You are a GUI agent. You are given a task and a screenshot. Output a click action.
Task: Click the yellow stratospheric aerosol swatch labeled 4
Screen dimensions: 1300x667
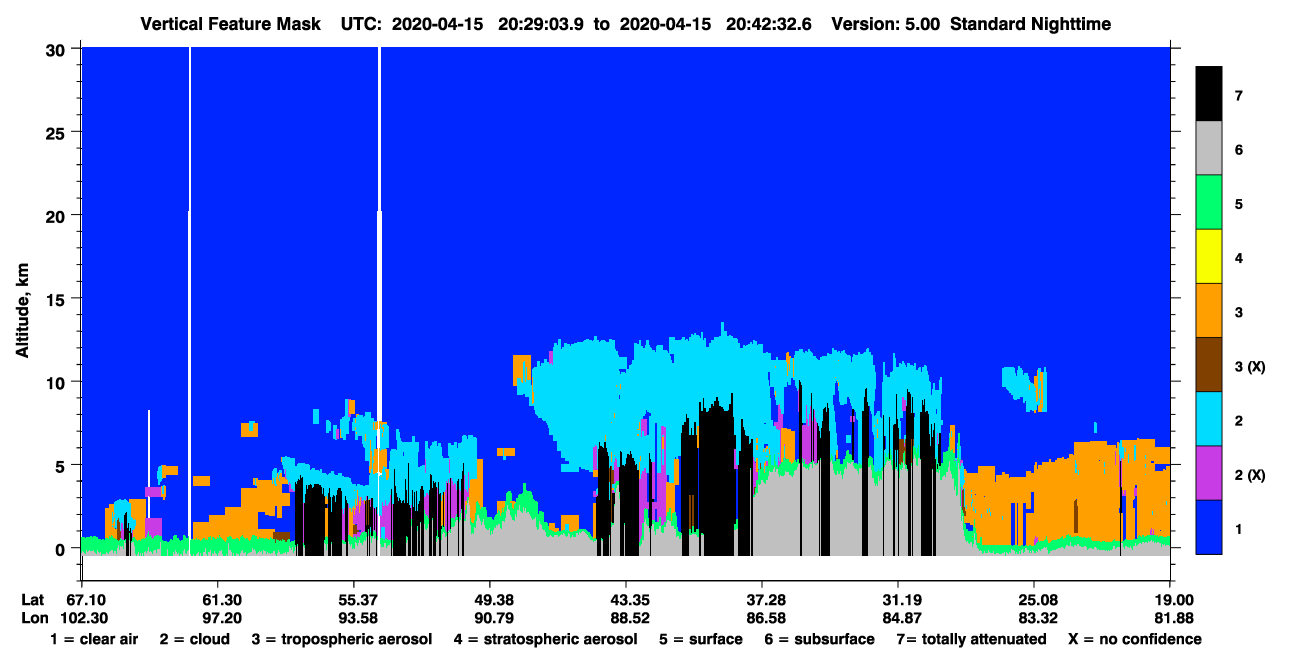(1209, 258)
